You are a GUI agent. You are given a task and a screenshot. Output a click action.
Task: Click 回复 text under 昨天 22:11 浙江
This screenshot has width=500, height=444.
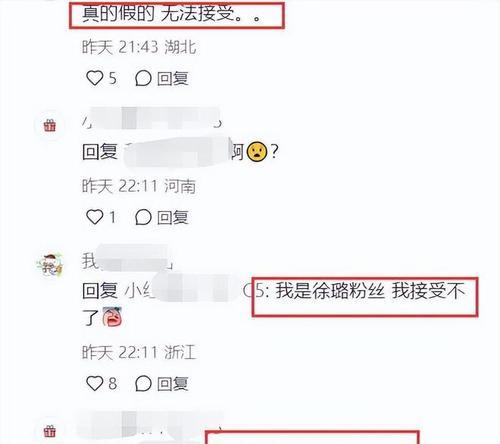click(x=172, y=384)
